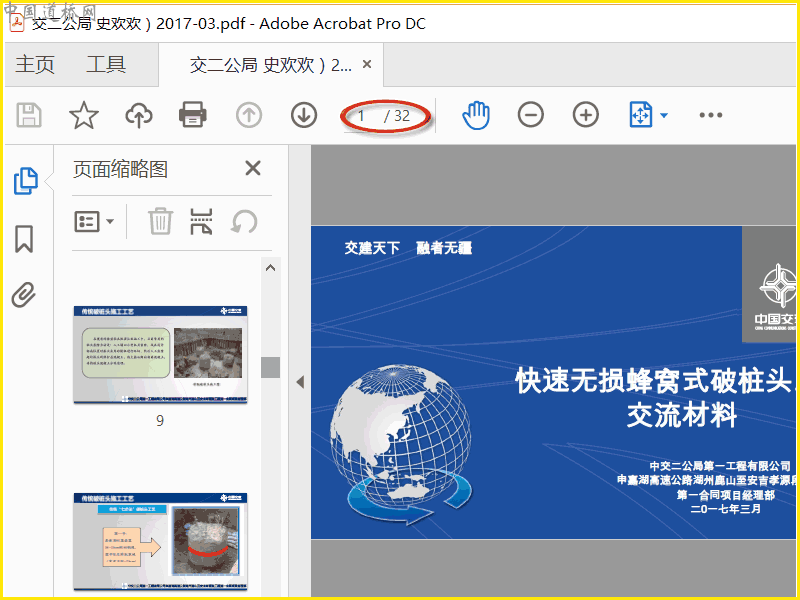Close the 交二公局 document tab
The height and width of the screenshot is (600, 800).
(x=367, y=64)
